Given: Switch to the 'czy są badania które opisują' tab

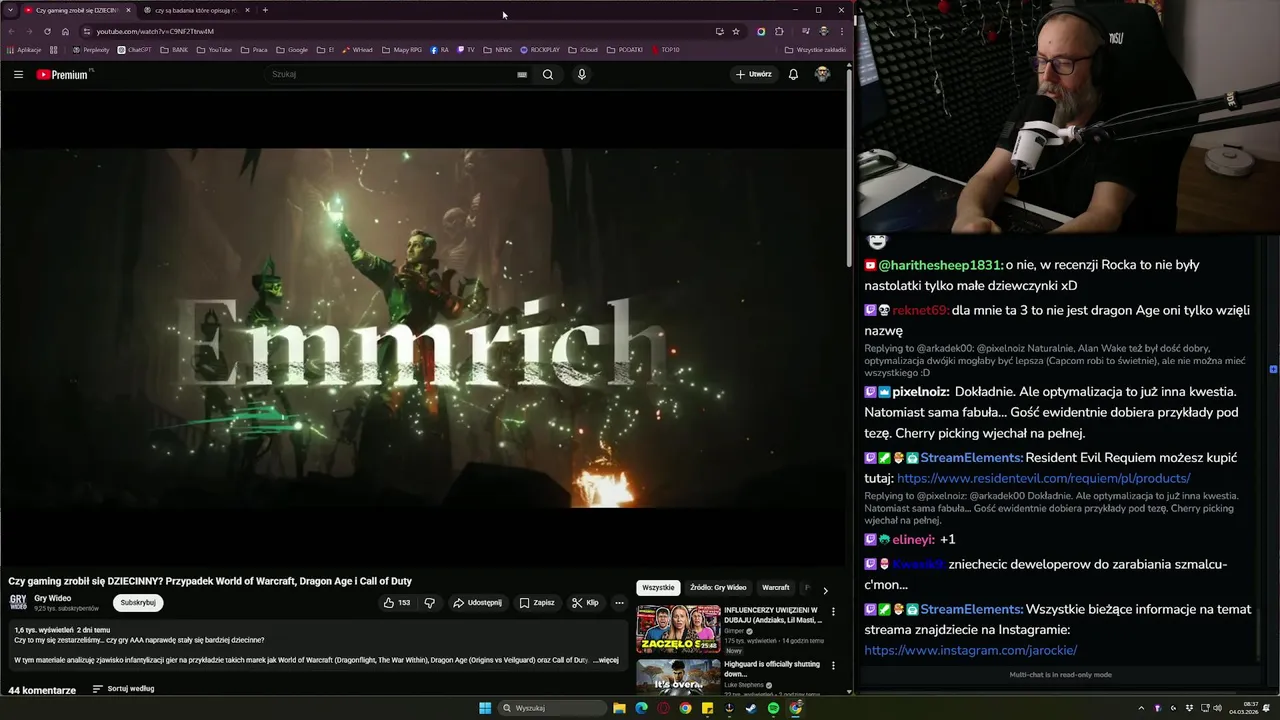Looking at the screenshot, I should point(195,10).
